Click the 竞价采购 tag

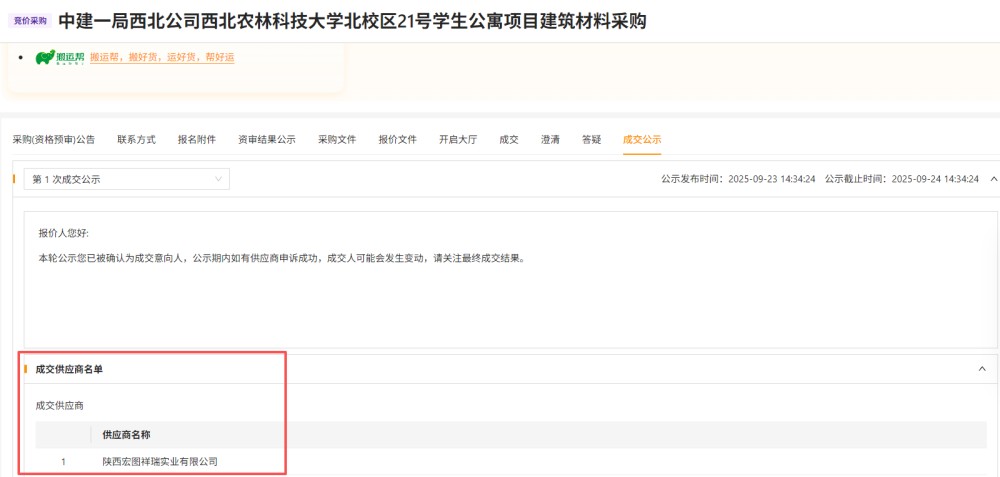30,21
